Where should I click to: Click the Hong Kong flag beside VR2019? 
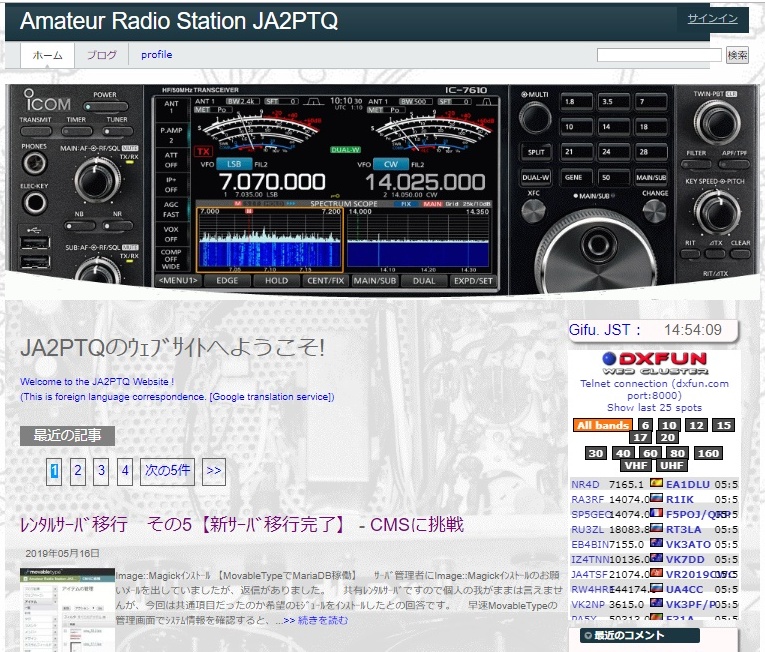point(656,573)
